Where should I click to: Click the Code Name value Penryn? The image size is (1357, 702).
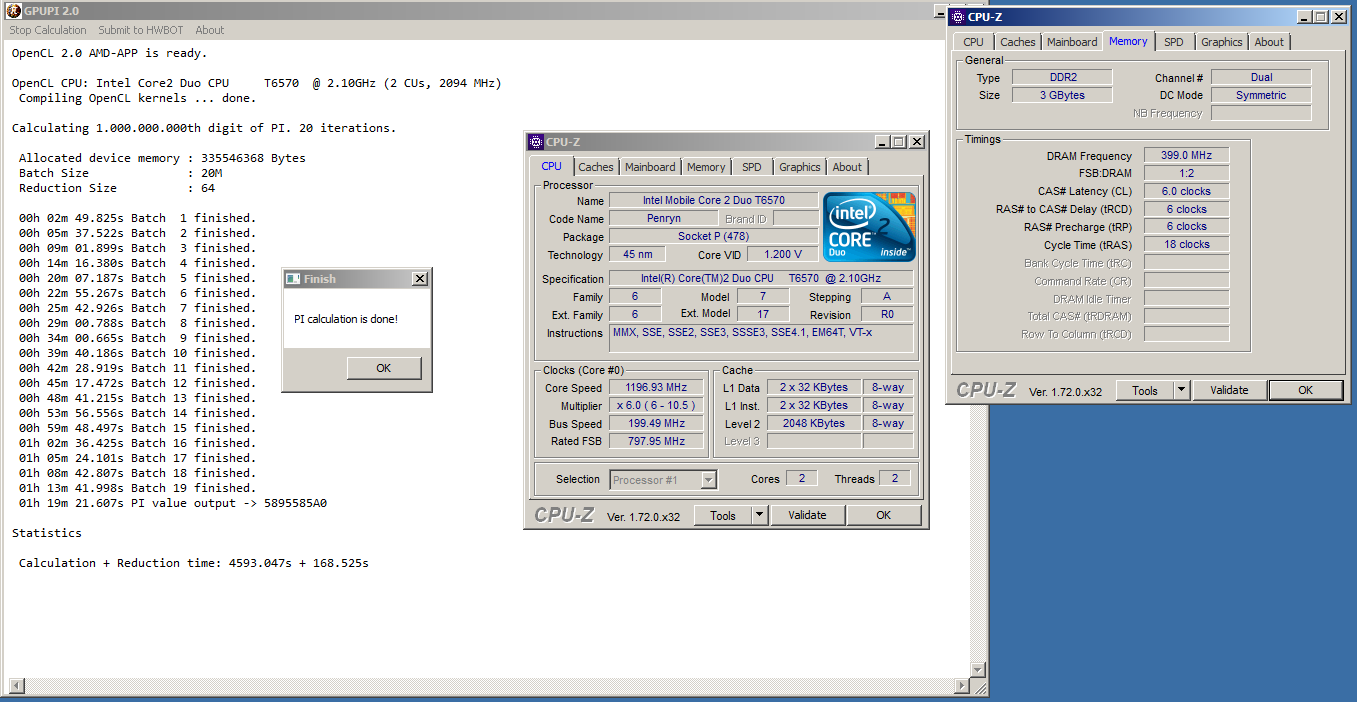(x=663, y=218)
